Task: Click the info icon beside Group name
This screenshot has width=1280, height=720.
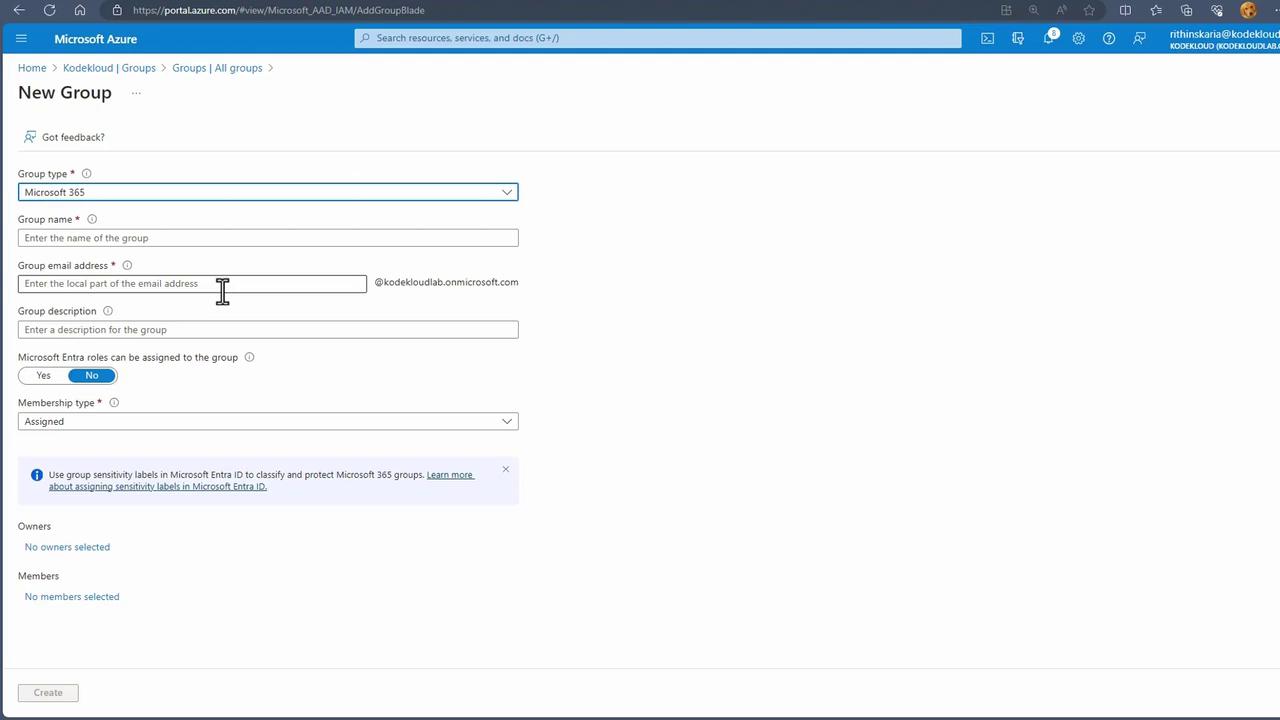Action: (92, 219)
